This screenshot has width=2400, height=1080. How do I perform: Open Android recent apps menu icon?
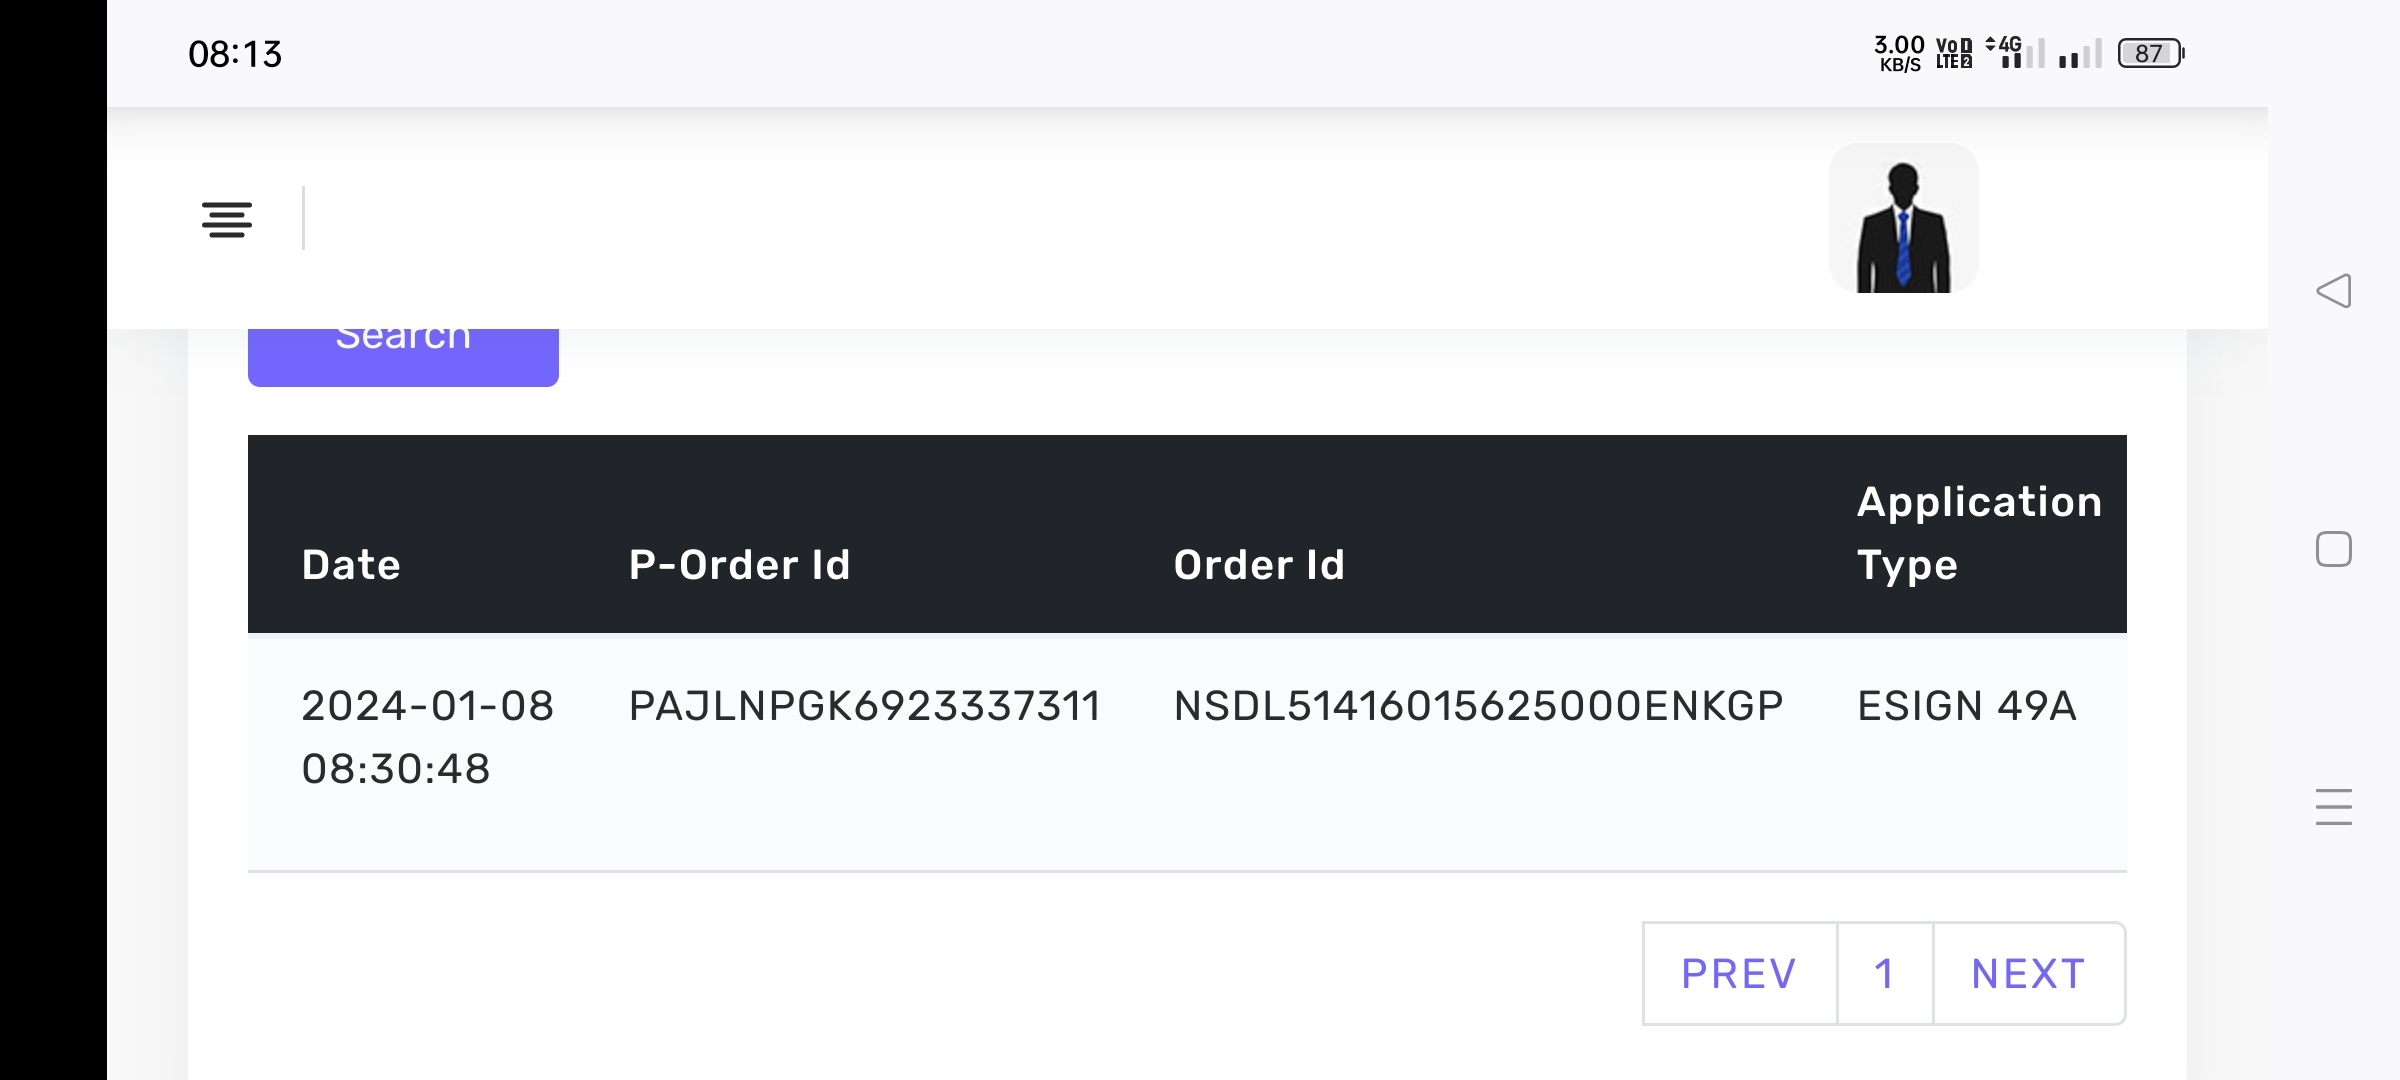pos(2333,807)
